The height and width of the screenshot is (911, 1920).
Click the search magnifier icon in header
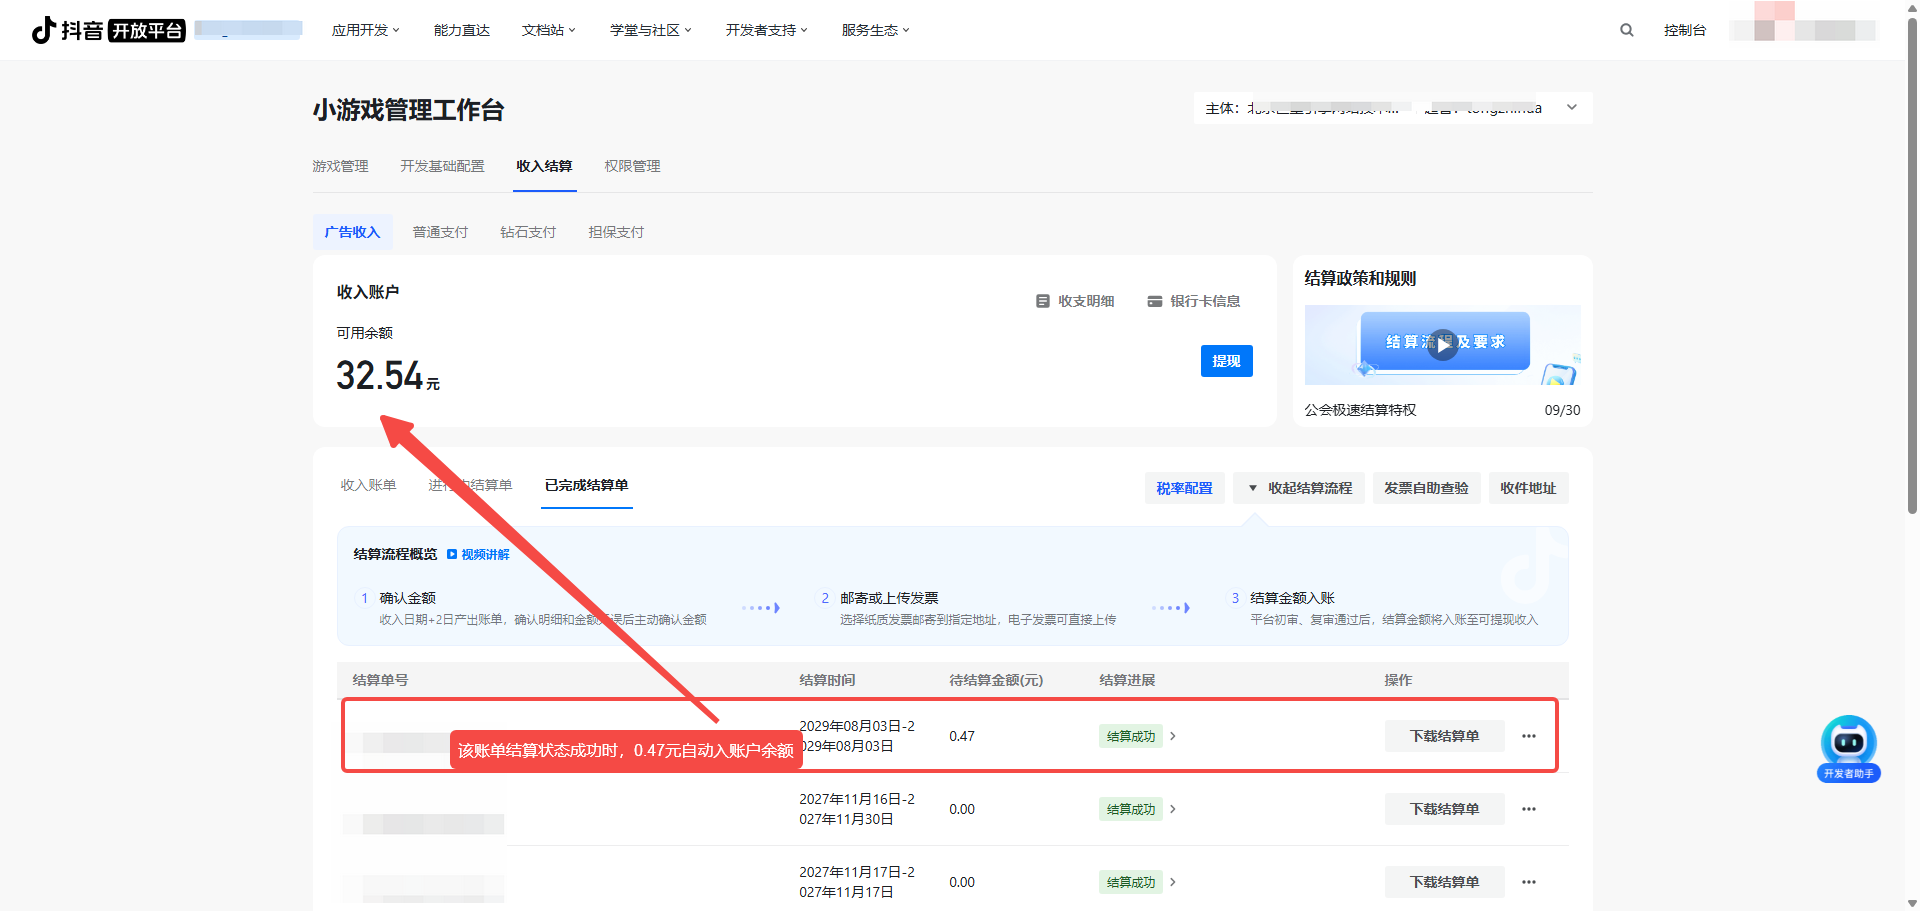pyautogui.click(x=1626, y=30)
